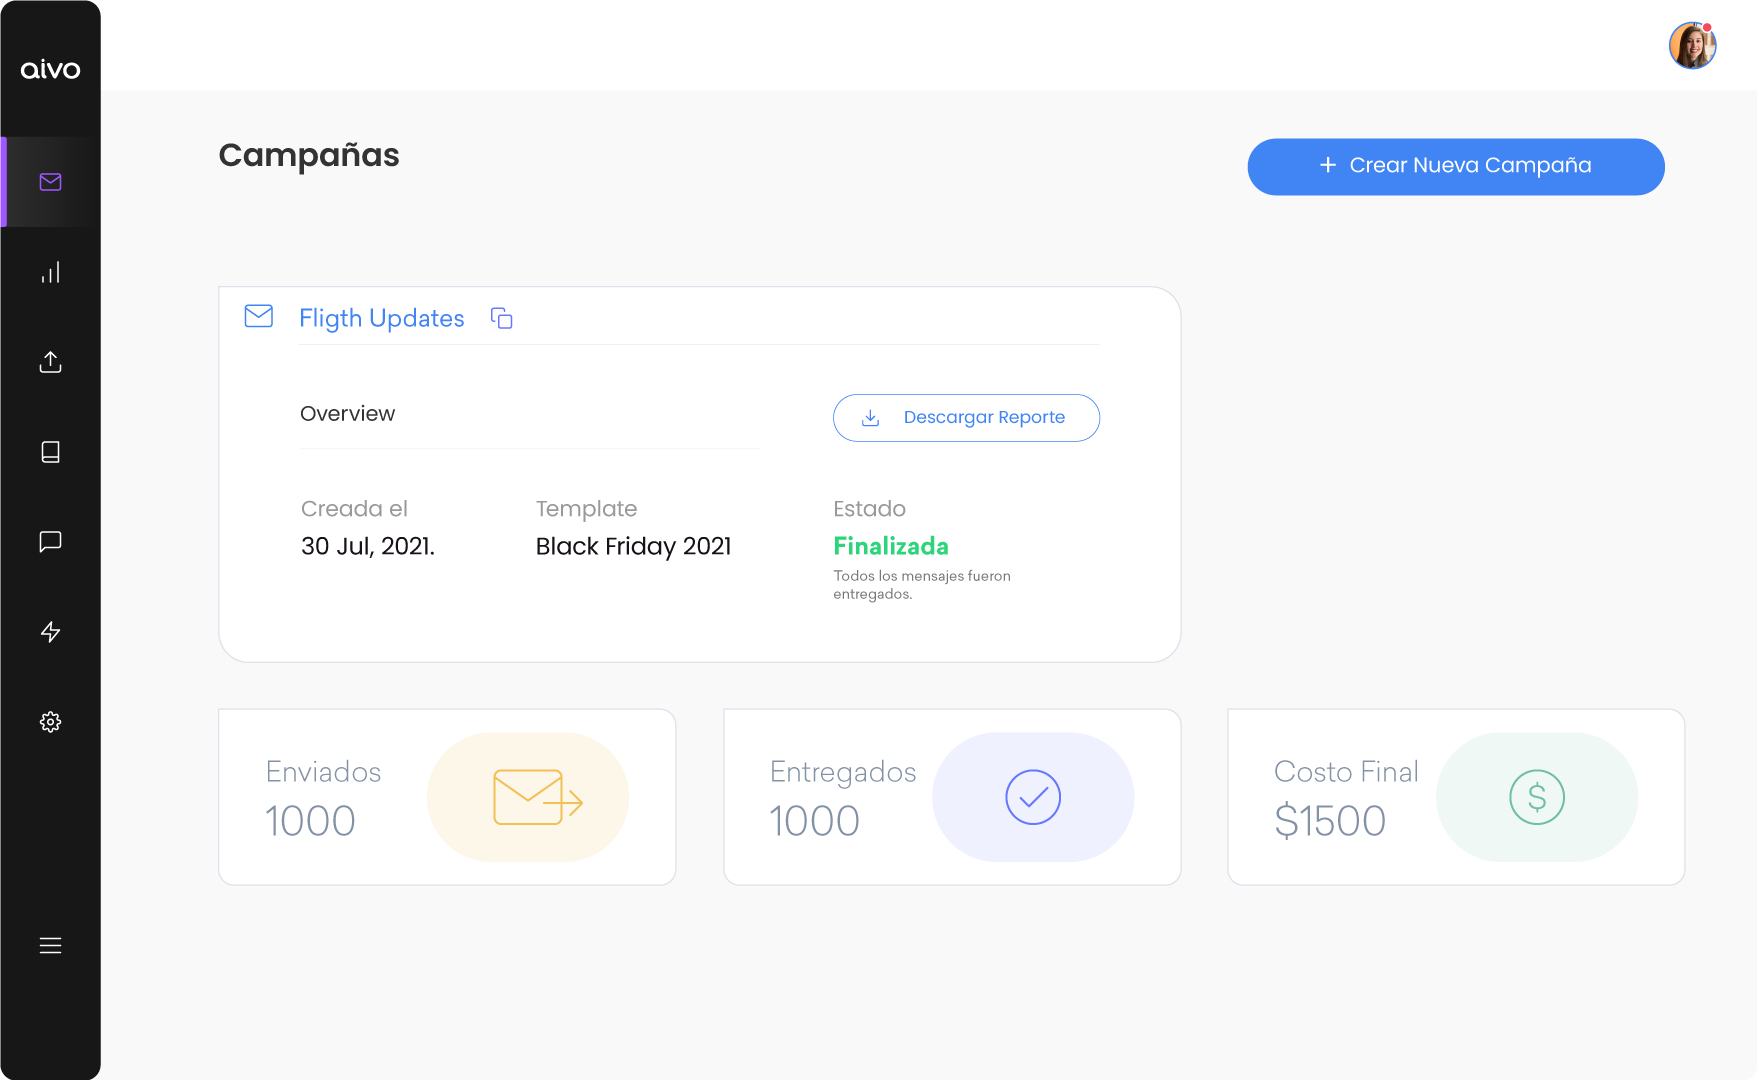This screenshot has height=1080, width=1757.
Task: Click the lightning bolt sidebar icon
Action: point(50,632)
